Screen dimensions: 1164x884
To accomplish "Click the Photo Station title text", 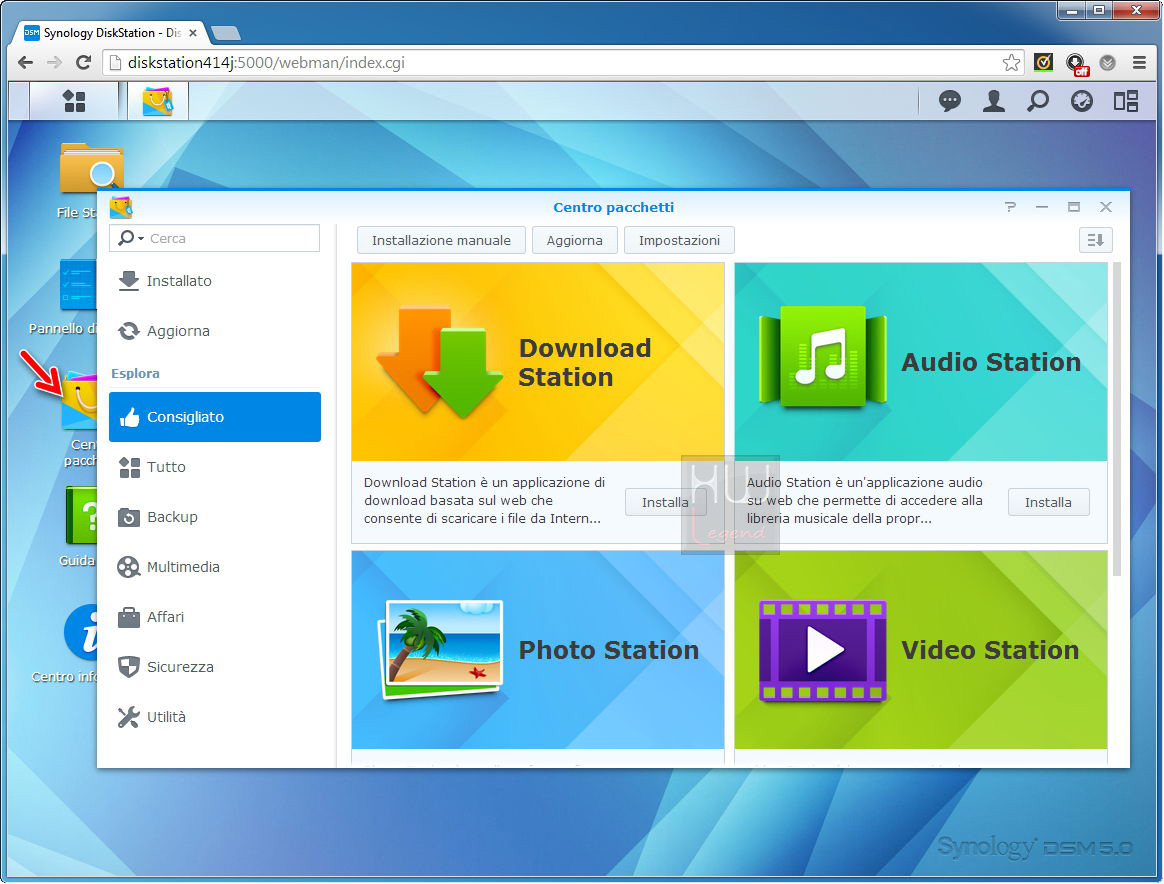I will point(609,650).
